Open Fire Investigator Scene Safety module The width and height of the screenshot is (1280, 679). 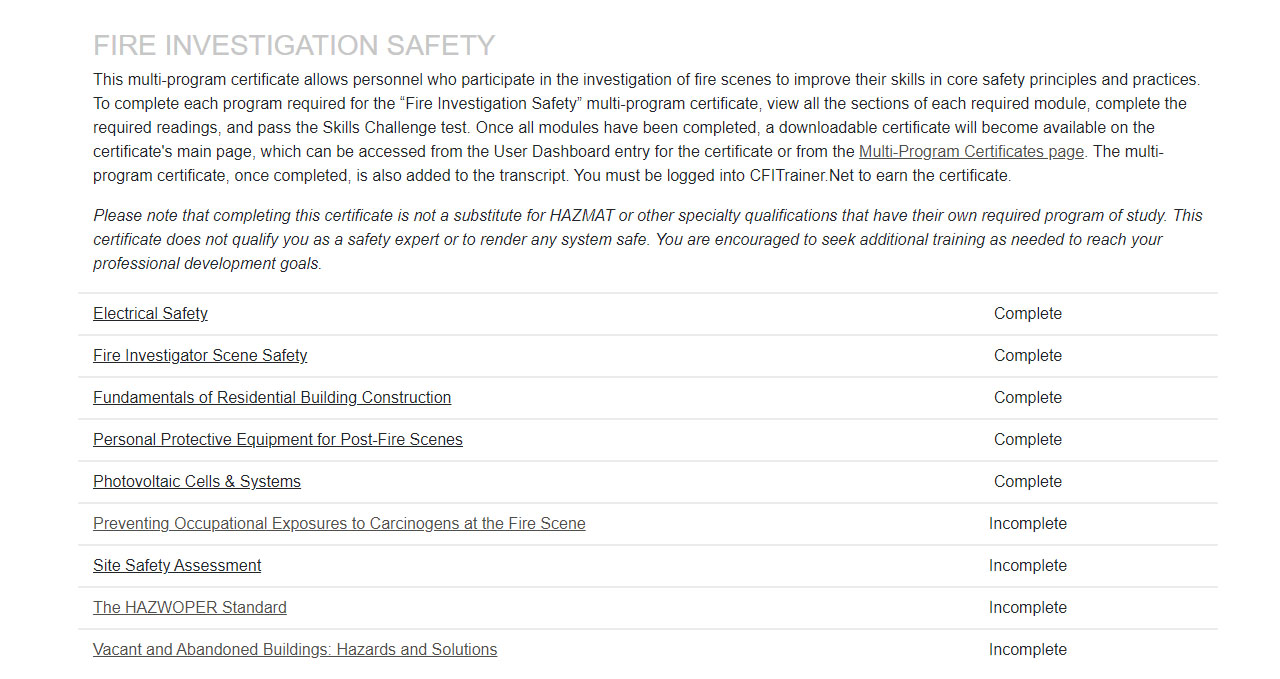[x=200, y=355]
